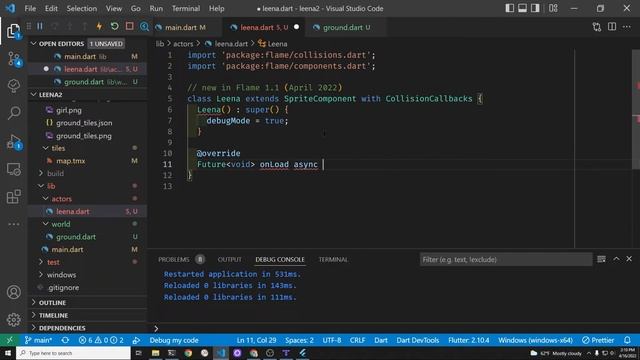Open the Run and Debug view
Viewport: 640px width, 360px height.
coord(13,142)
